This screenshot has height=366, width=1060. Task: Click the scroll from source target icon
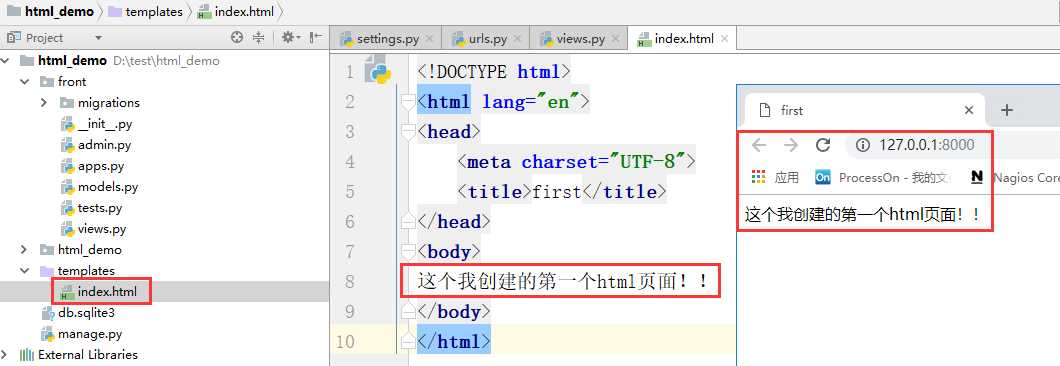pos(237,38)
